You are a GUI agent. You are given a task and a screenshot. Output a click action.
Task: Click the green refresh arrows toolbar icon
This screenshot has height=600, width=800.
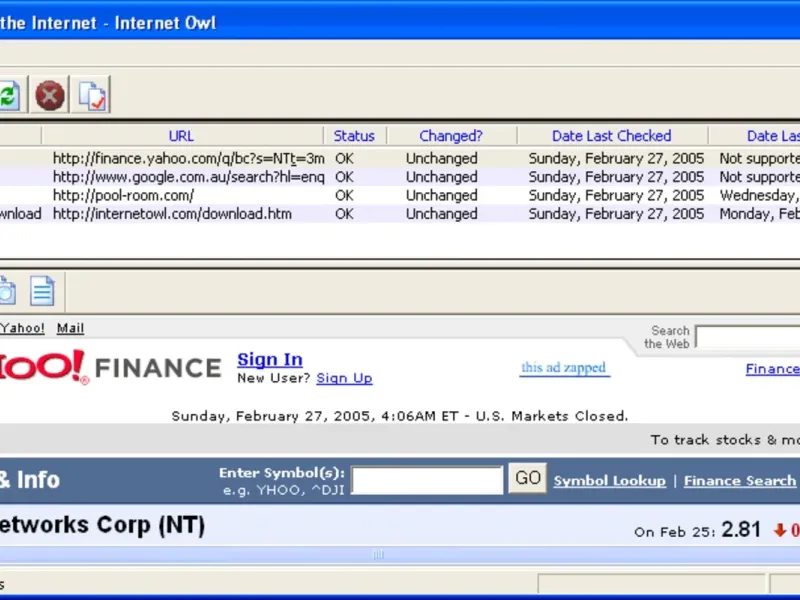(x=10, y=95)
